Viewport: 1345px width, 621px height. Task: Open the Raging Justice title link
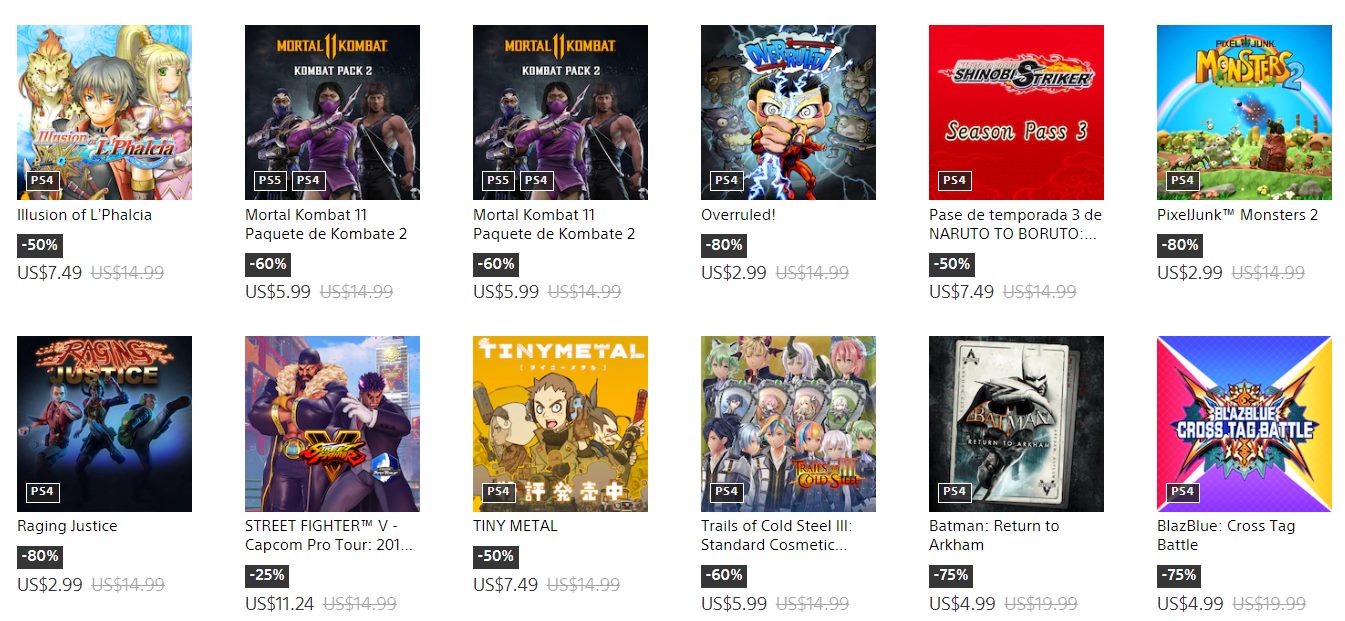(67, 526)
